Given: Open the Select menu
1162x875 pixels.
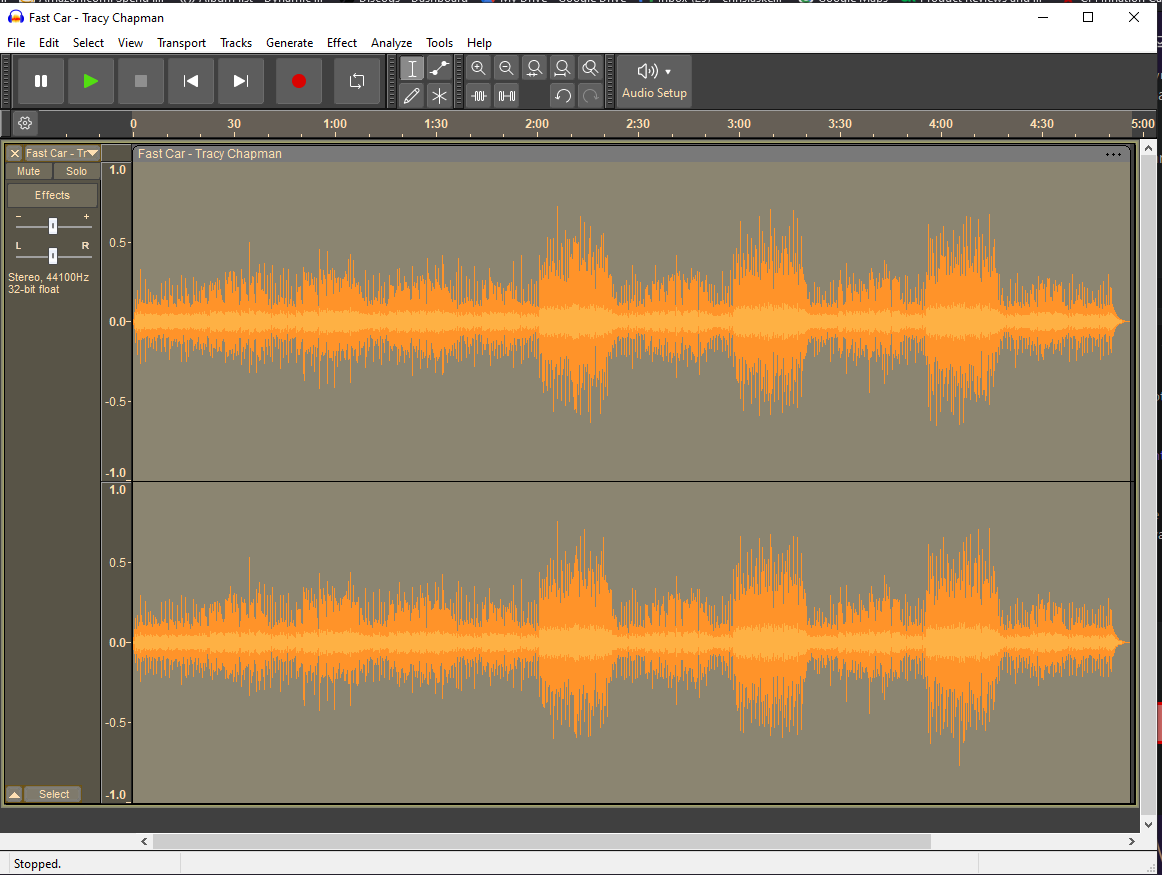Looking at the screenshot, I should (88, 43).
